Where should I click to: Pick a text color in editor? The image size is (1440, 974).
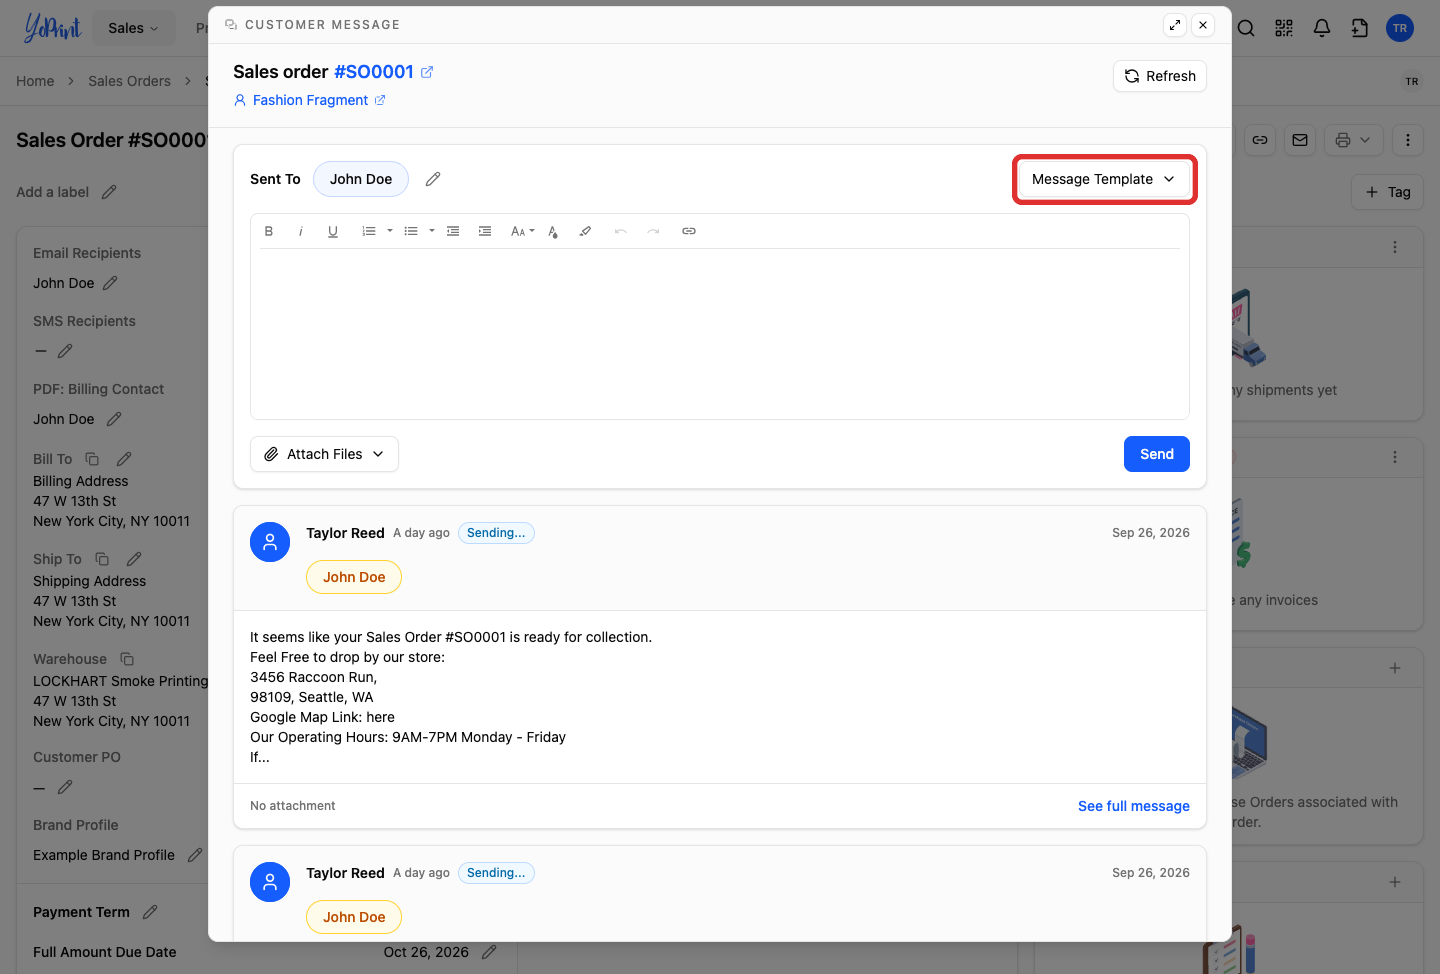(553, 231)
